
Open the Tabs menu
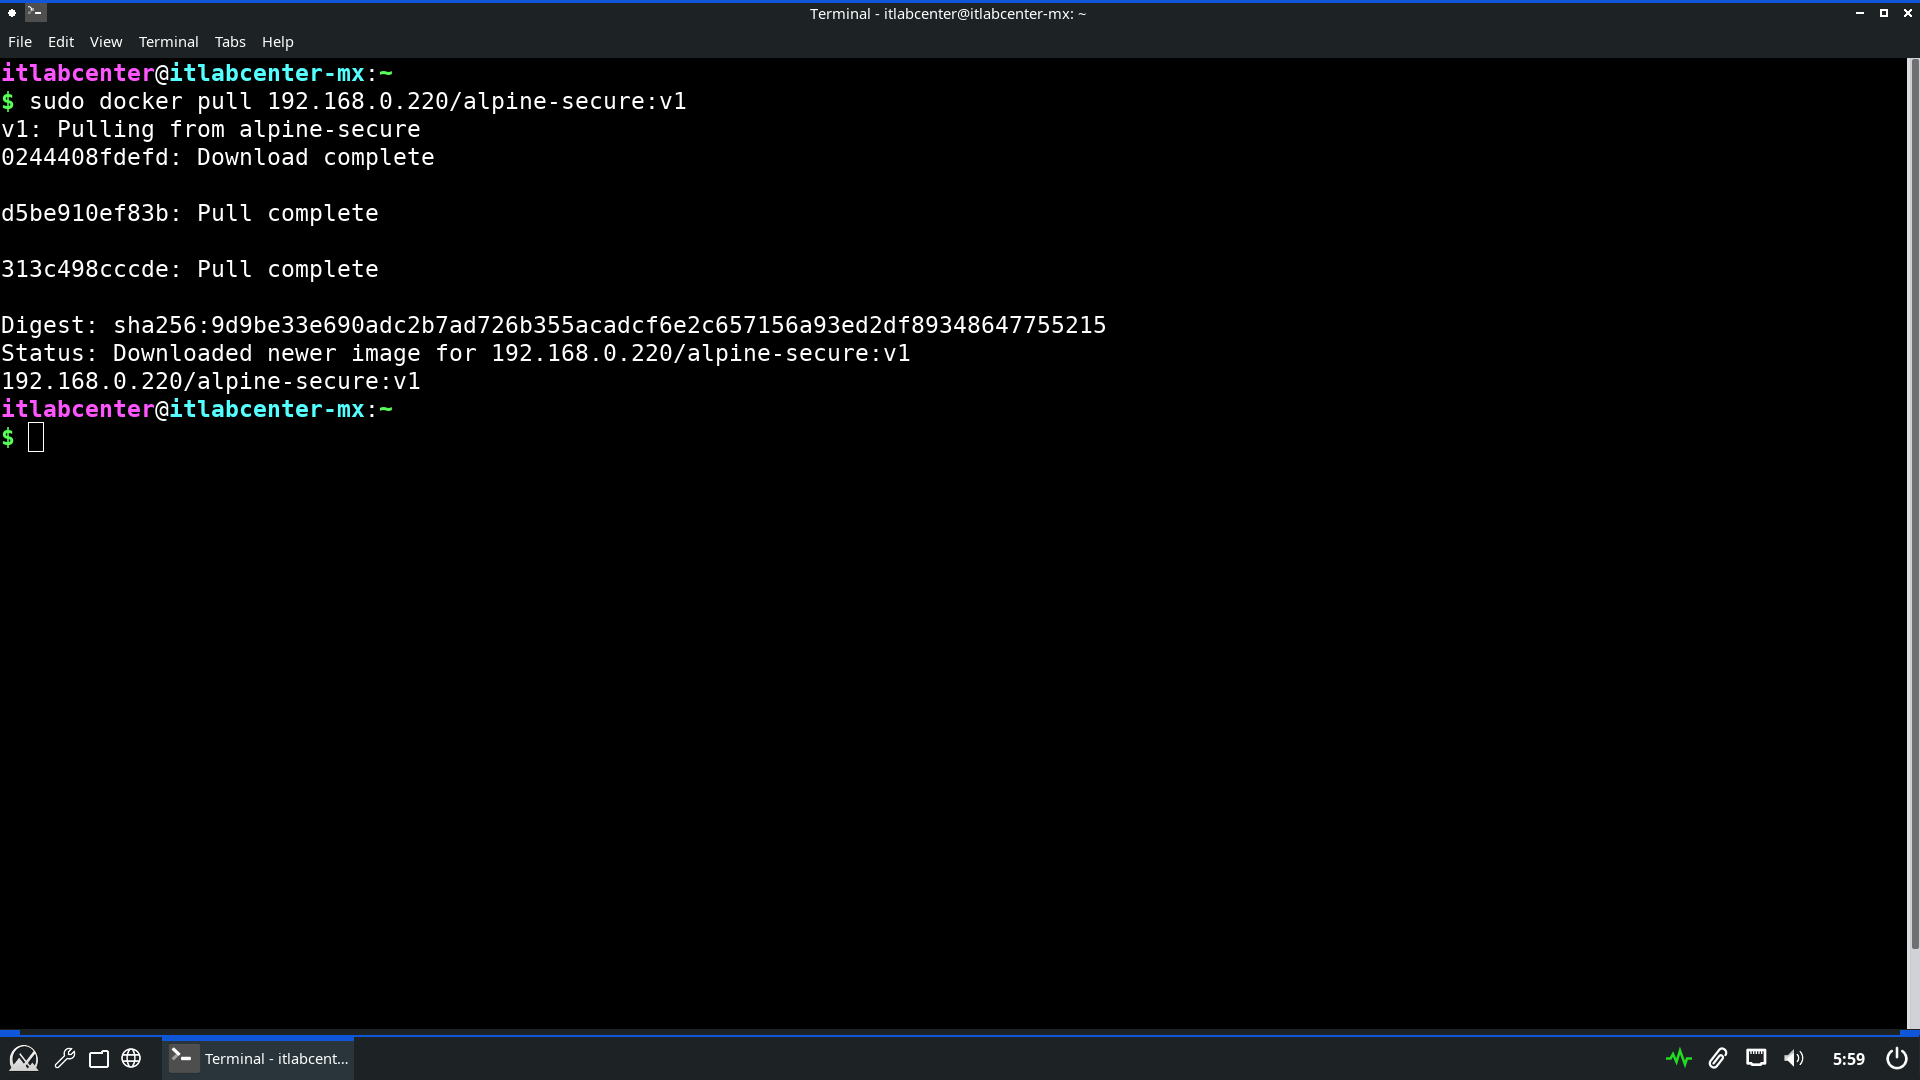coord(230,42)
